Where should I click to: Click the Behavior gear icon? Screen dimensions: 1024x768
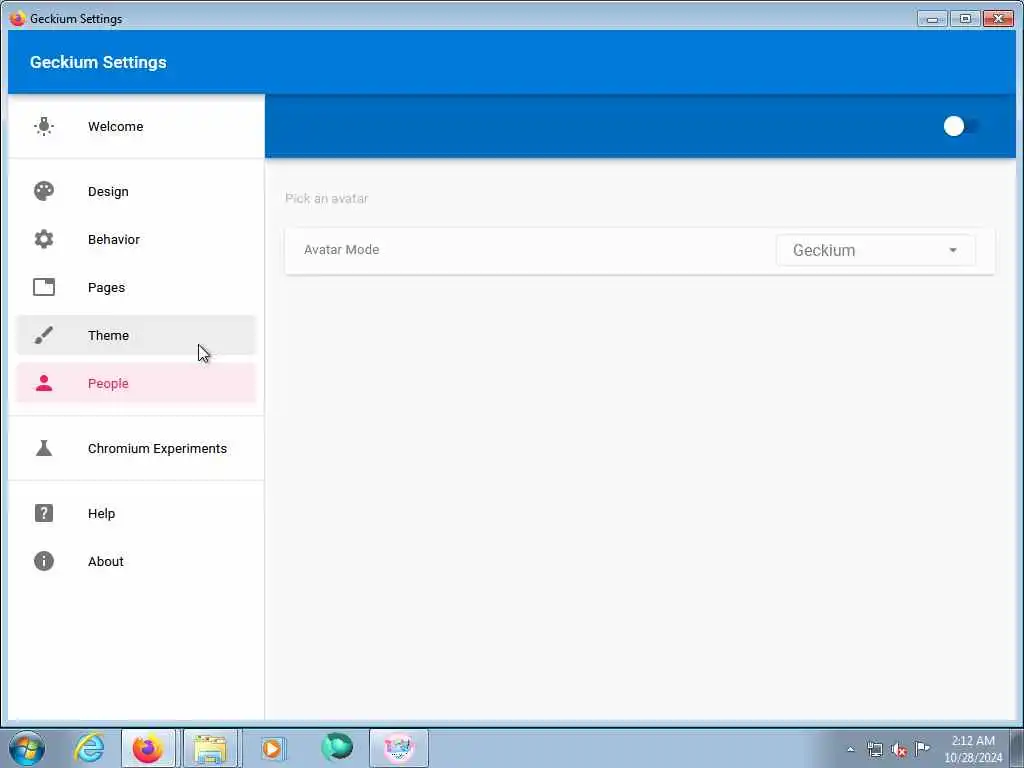tap(44, 239)
